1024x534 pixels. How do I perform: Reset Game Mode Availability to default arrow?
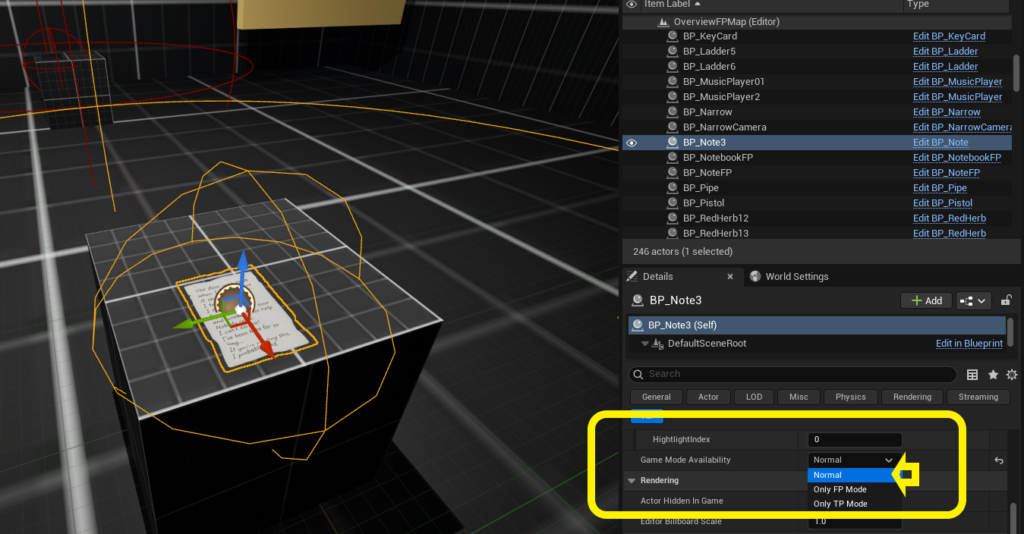pos(998,460)
